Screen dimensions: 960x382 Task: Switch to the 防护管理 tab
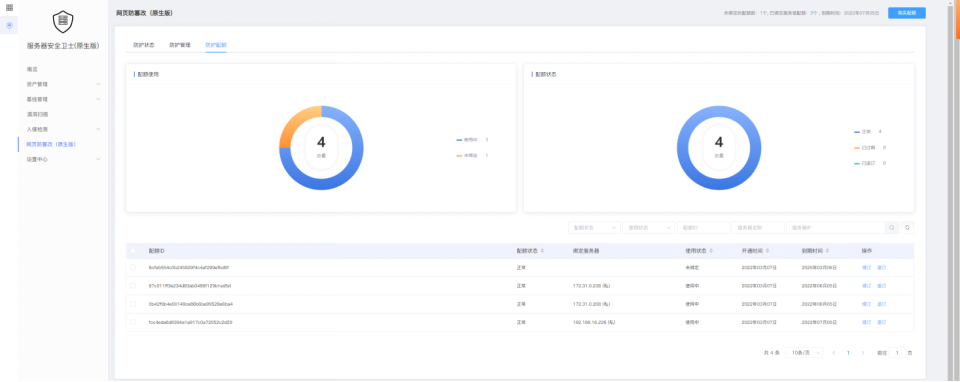[x=180, y=45]
